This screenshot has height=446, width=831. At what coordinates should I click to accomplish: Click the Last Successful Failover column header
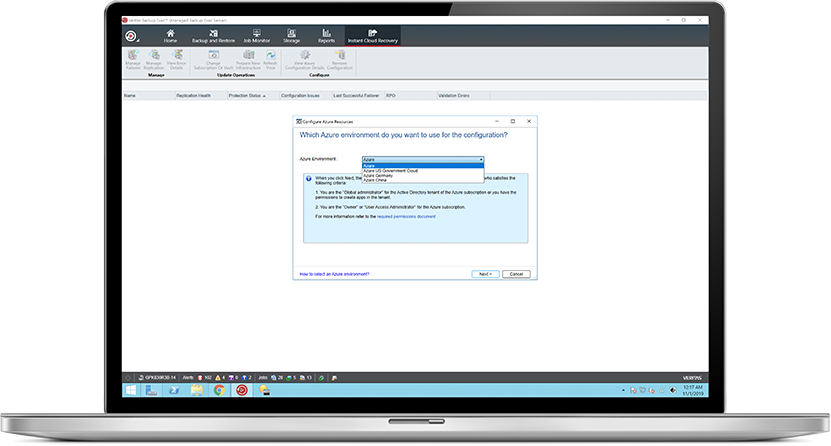(358, 96)
